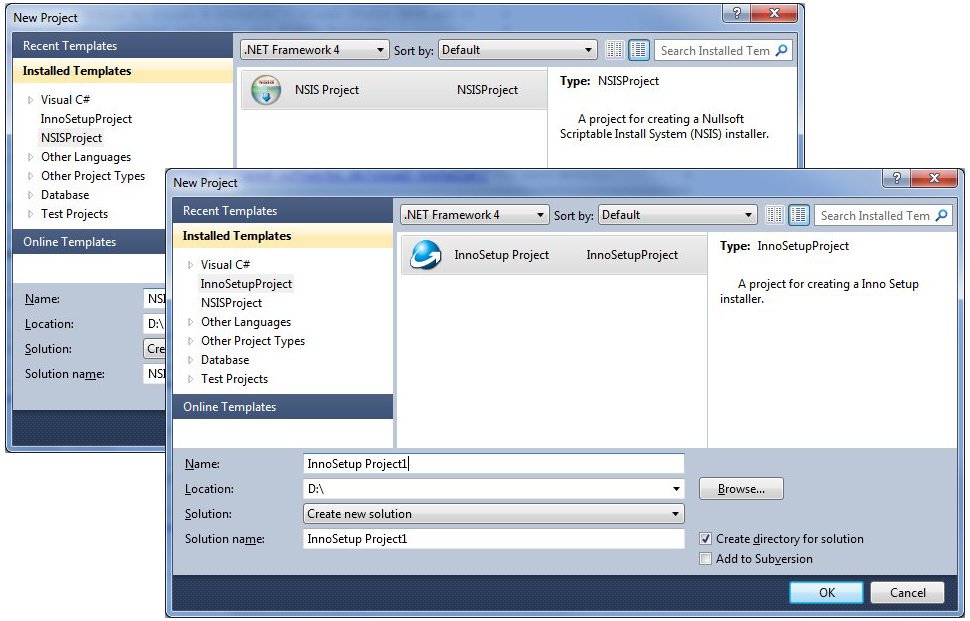Open help in the front New Project dialog
Image resolution: width=970 pixels, height=621 pixels.
coord(896,178)
